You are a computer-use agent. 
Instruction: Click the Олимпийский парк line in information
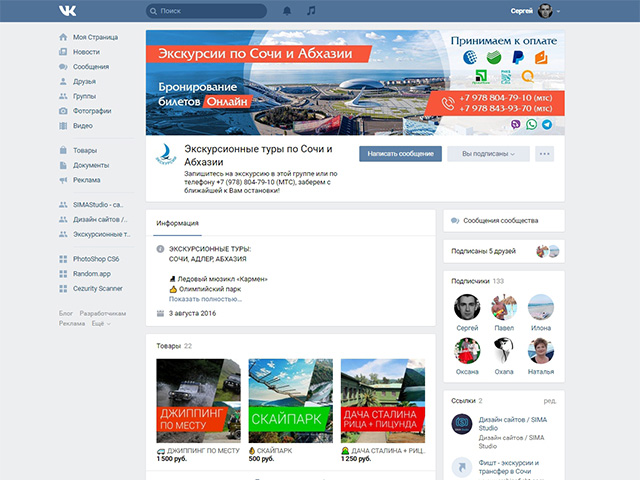pyautogui.click(x=205, y=289)
